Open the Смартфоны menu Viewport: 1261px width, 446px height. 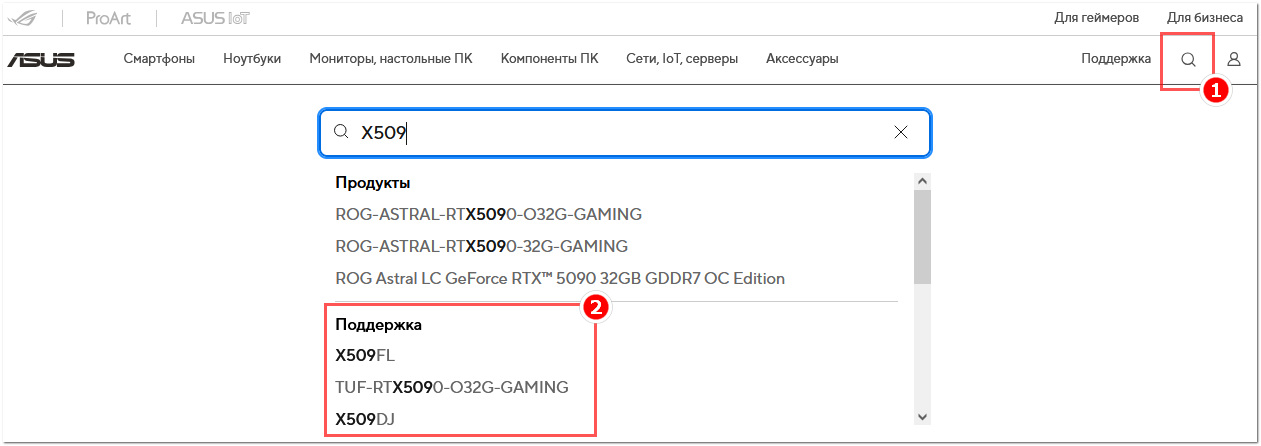[159, 59]
